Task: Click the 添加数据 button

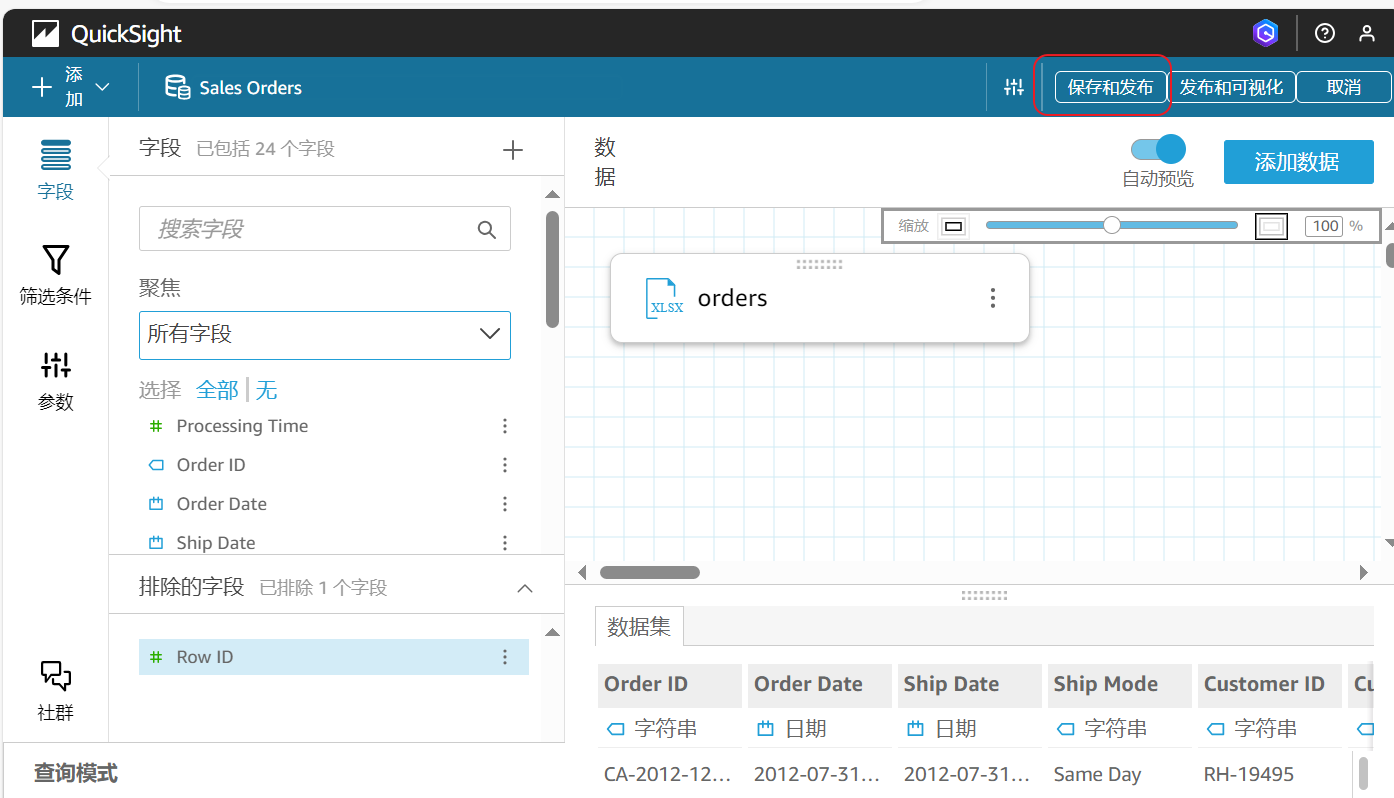Action: 1297,162
